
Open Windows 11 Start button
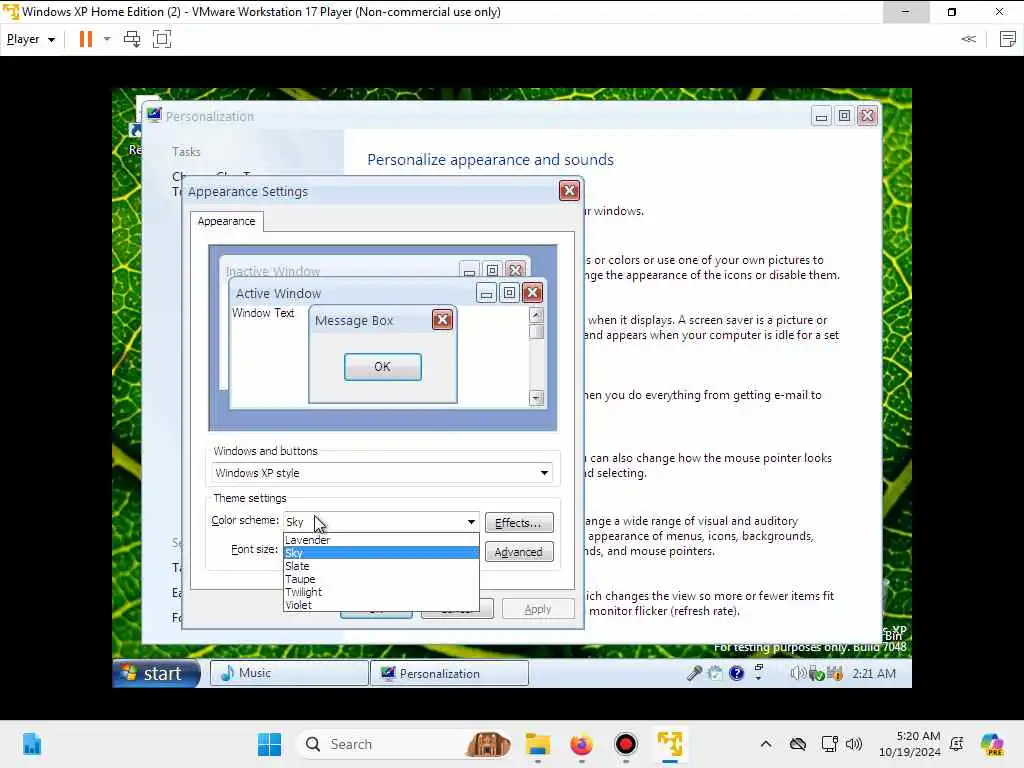(269, 744)
